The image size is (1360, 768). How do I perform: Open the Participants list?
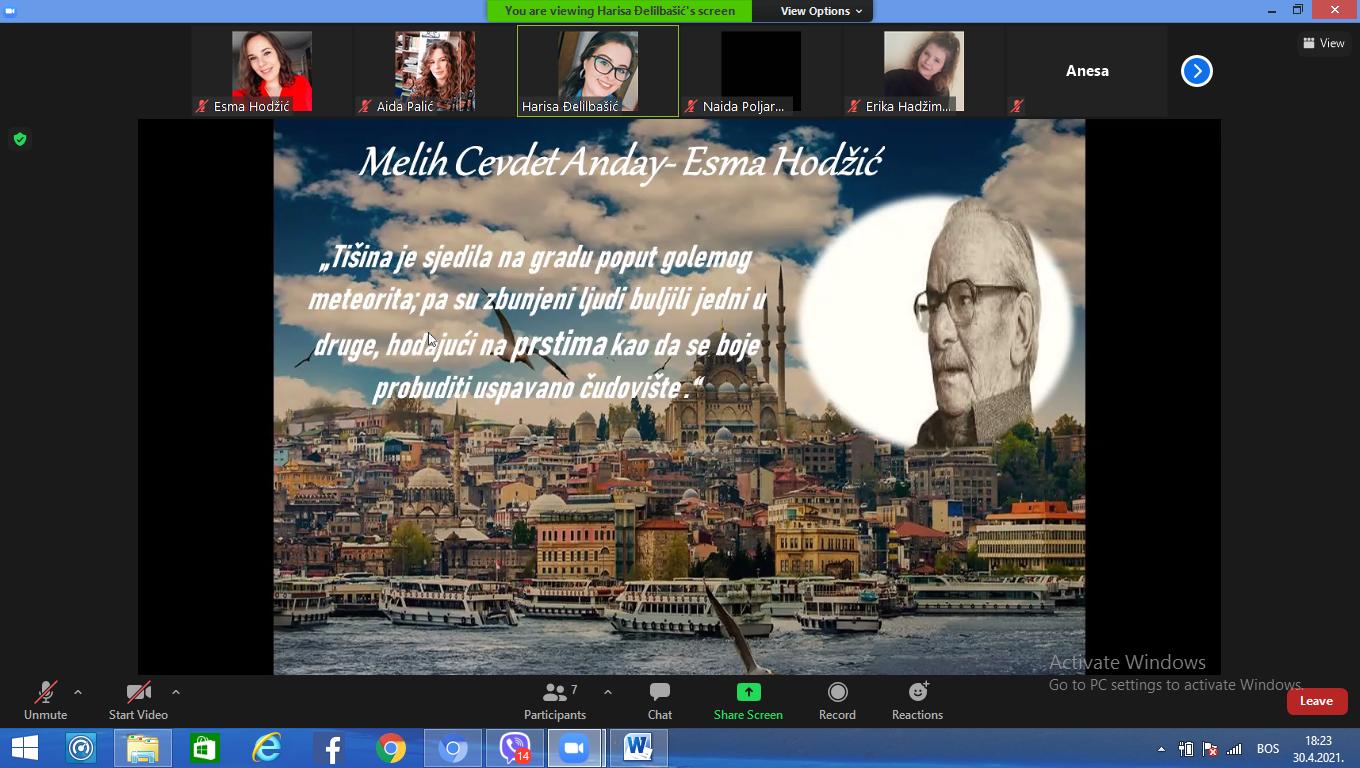point(555,701)
